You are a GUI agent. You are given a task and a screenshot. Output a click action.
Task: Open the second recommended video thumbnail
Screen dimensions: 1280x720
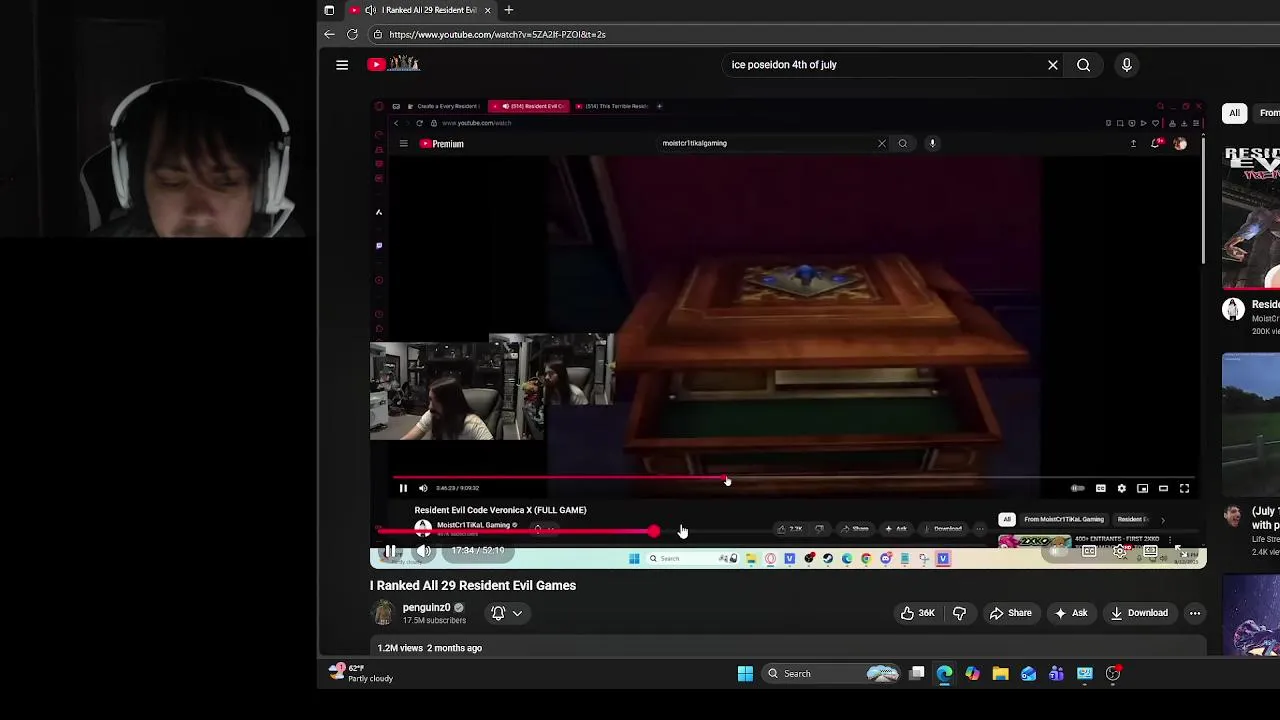pos(1251,425)
